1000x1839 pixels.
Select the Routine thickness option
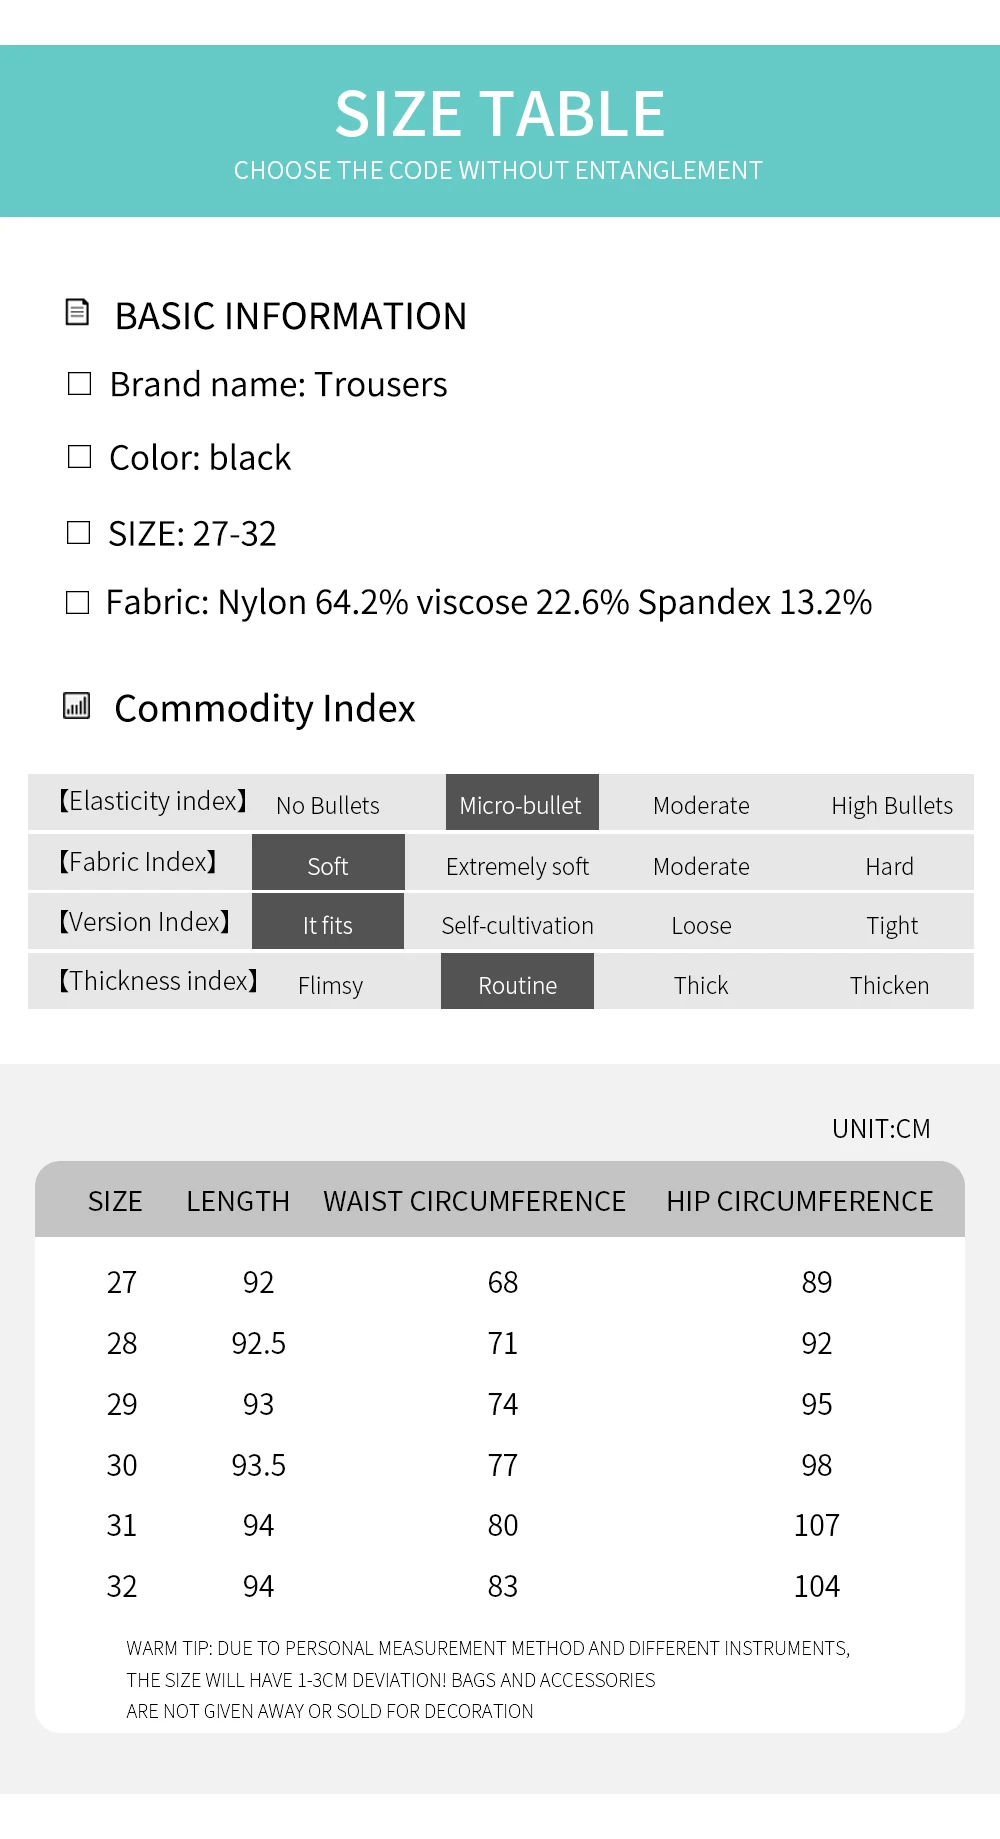[x=517, y=981]
